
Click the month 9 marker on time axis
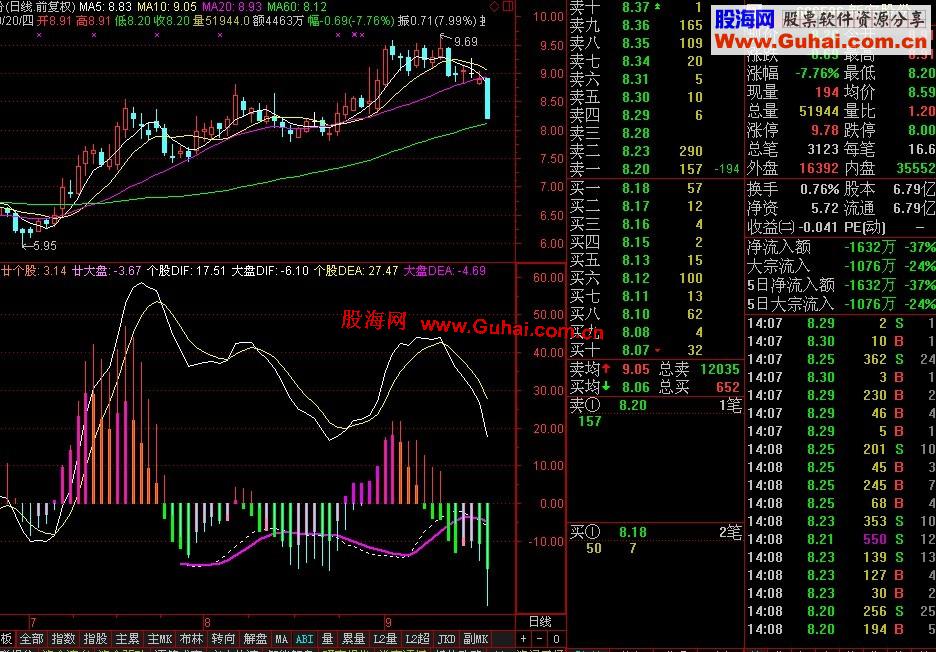coord(388,622)
